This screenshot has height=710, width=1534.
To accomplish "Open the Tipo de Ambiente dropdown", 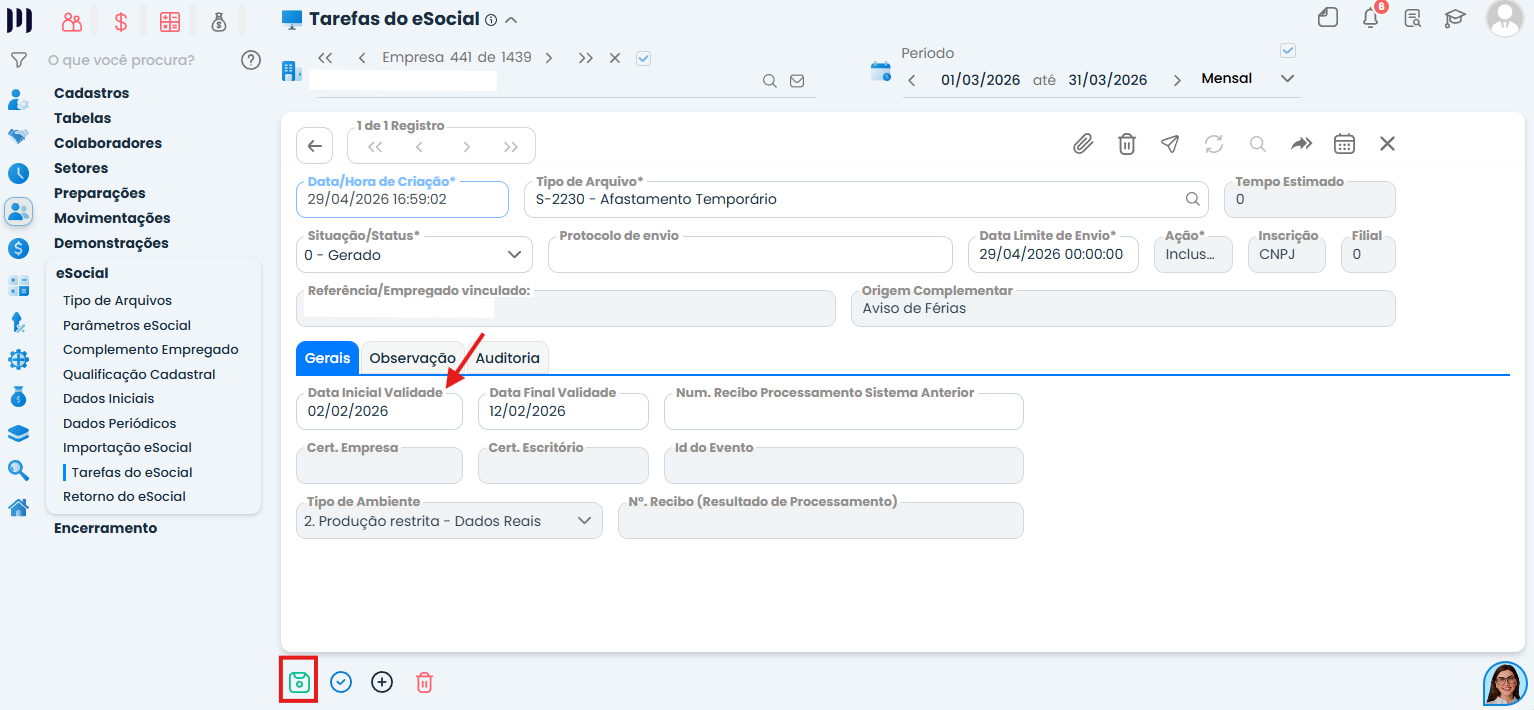I will [x=449, y=520].
